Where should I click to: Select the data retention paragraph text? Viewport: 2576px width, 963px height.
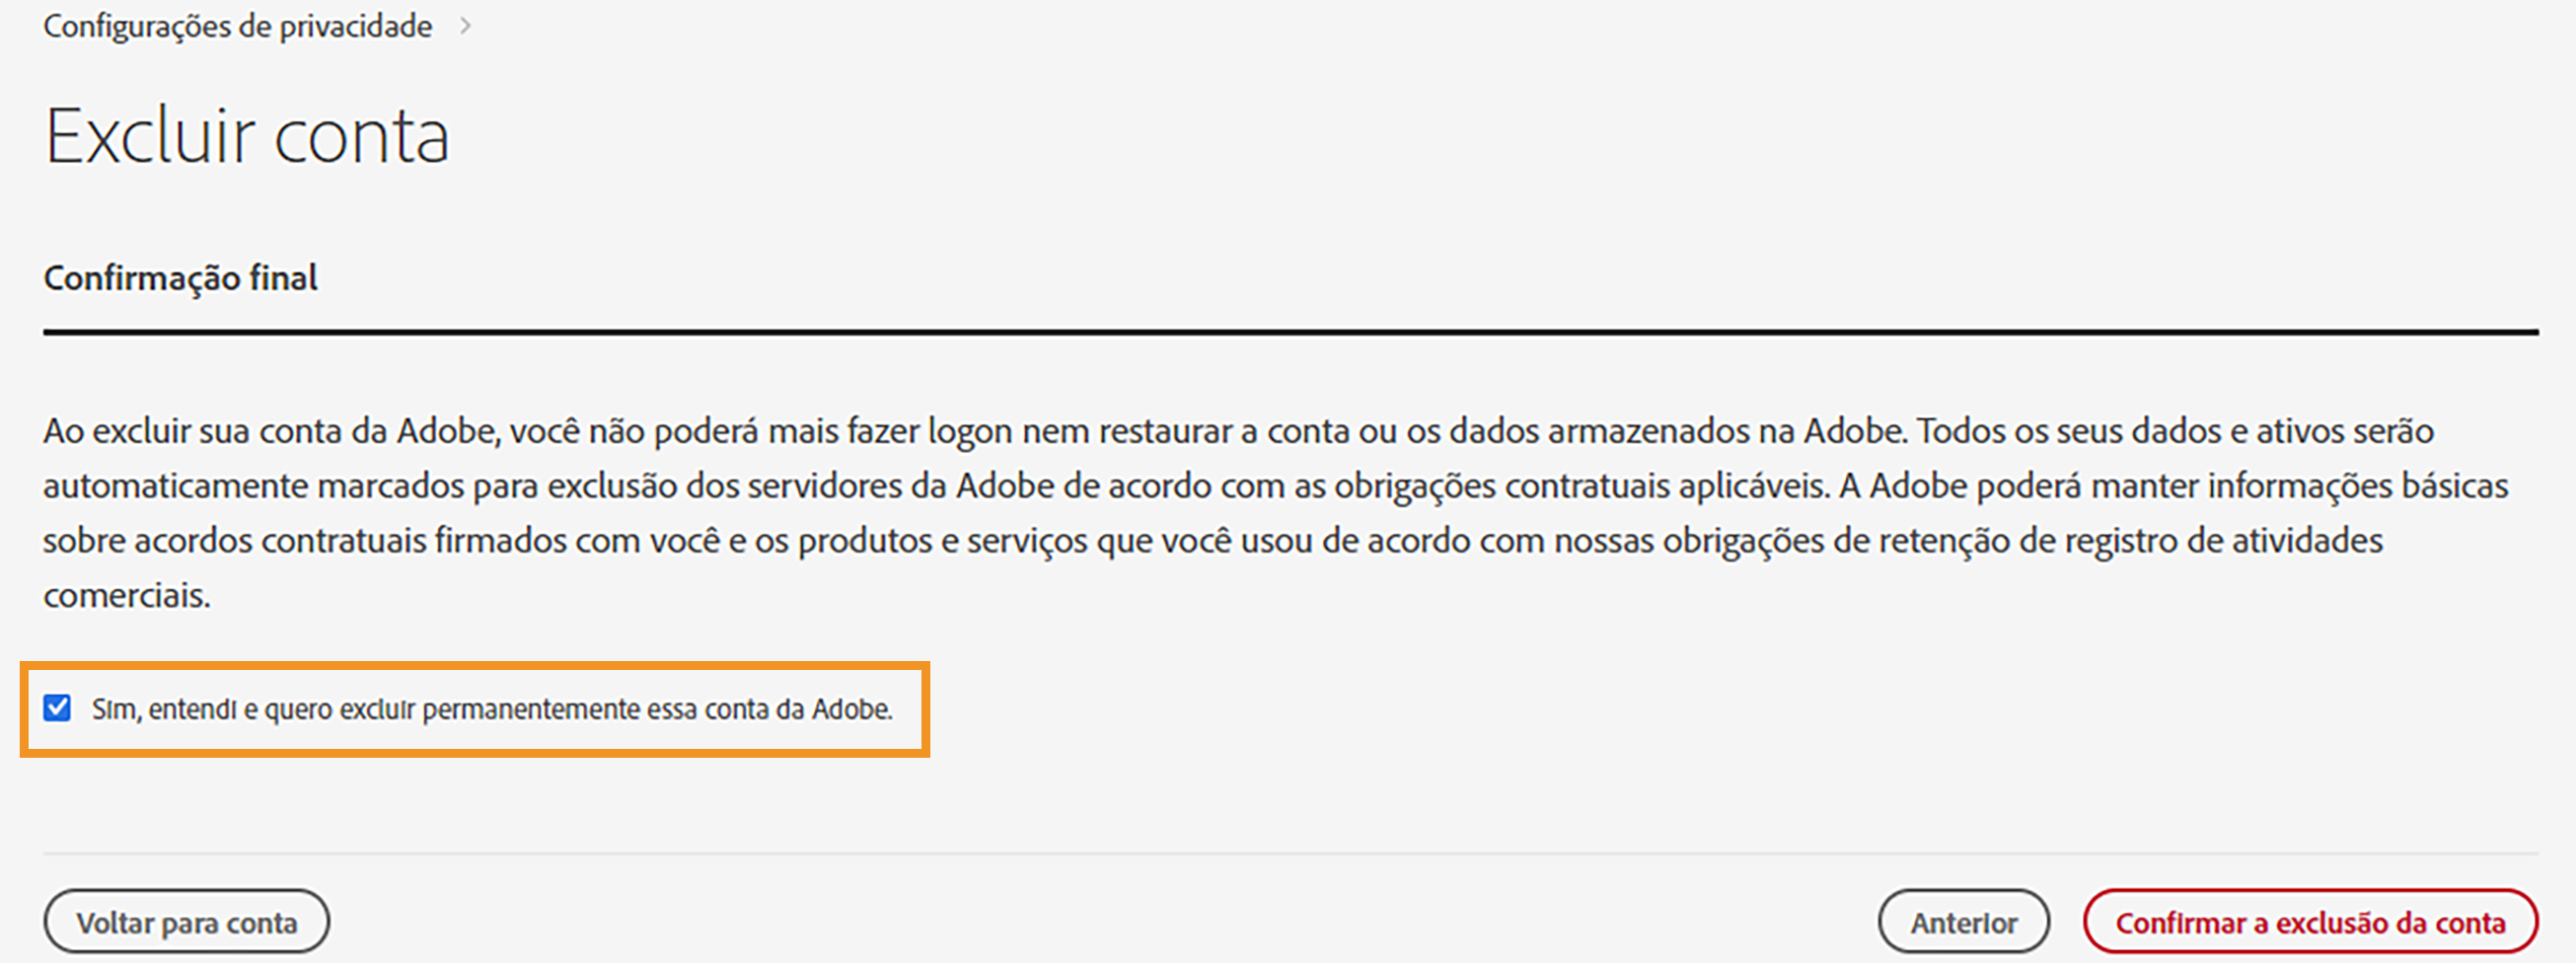[1280, 512]
